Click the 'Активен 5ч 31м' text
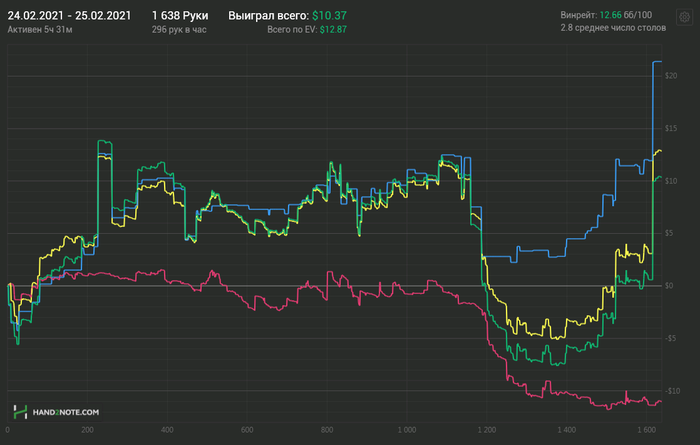This screenshot has height=445, width=700. 40,30
